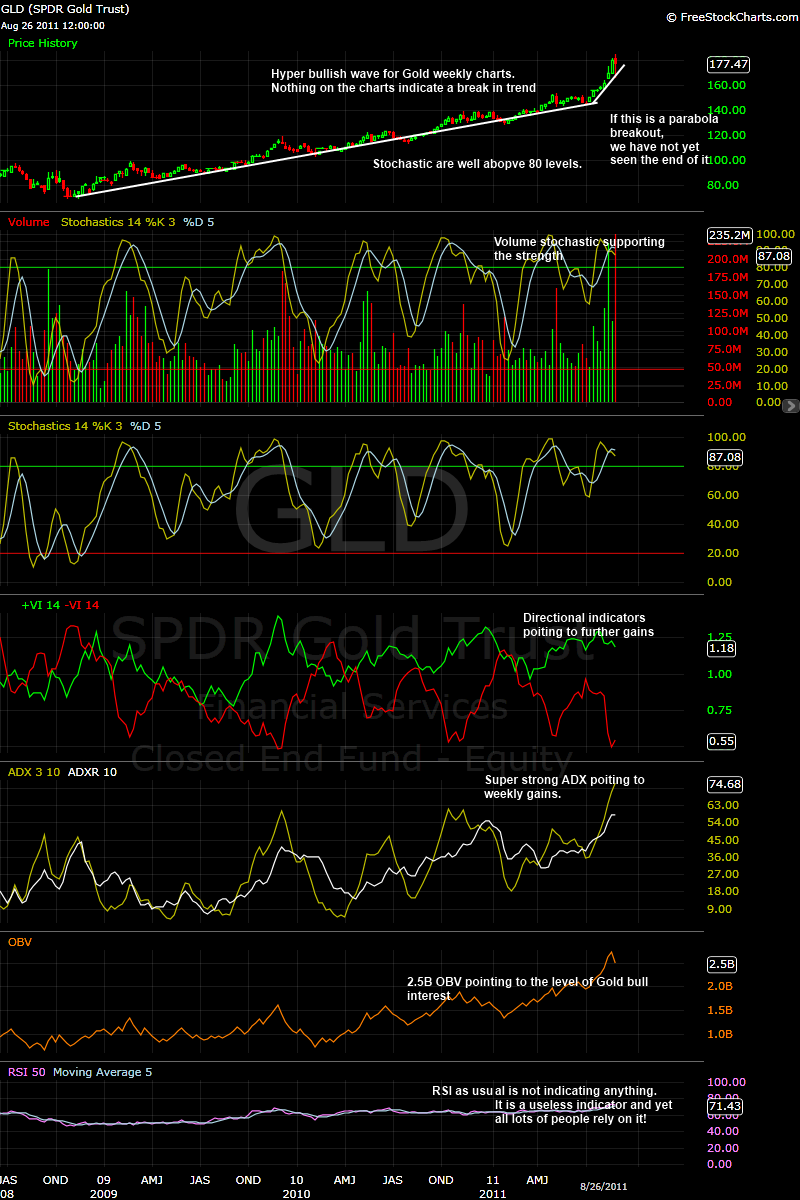Click the RSI 50 indicator label
800x1200 pixels.
coord(26,1072)
